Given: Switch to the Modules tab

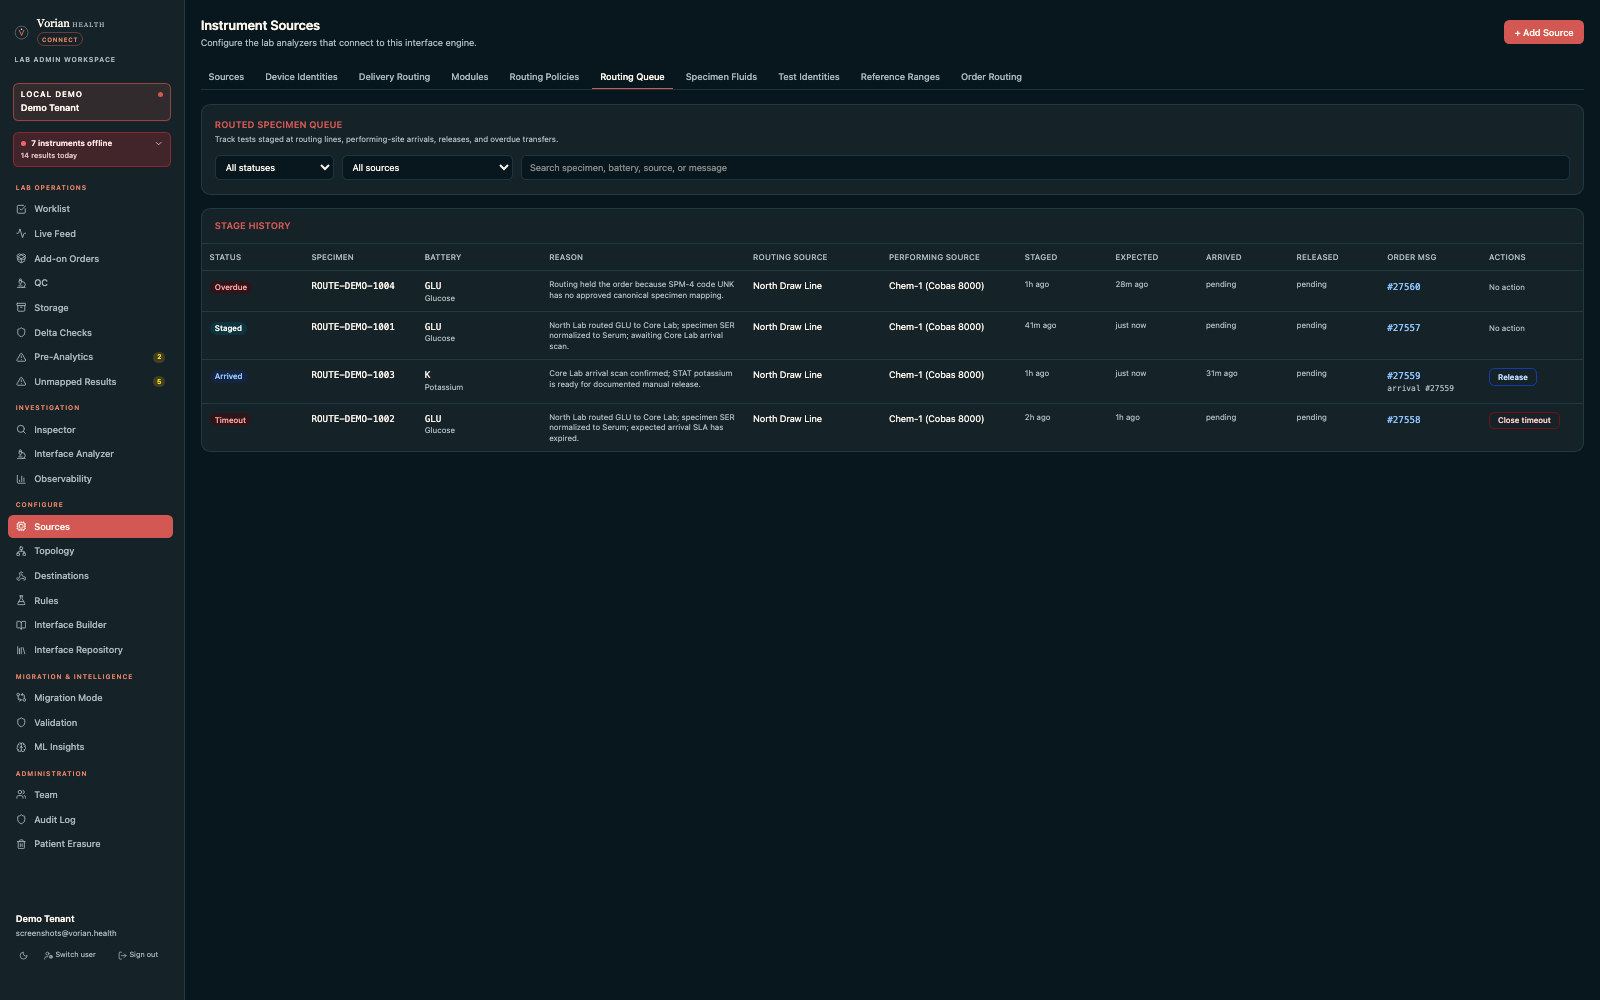Looking at the screenshot, I should click(x=470, y=77).
